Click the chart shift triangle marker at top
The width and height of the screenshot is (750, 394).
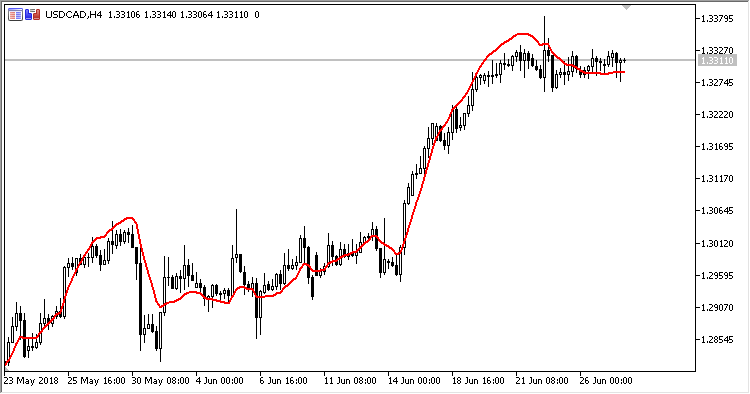coord(626,8)
